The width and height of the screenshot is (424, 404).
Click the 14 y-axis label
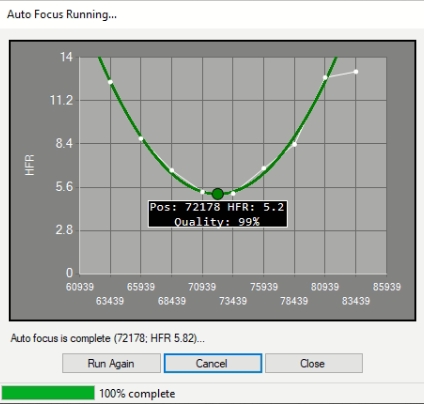[x=66, y=57]
